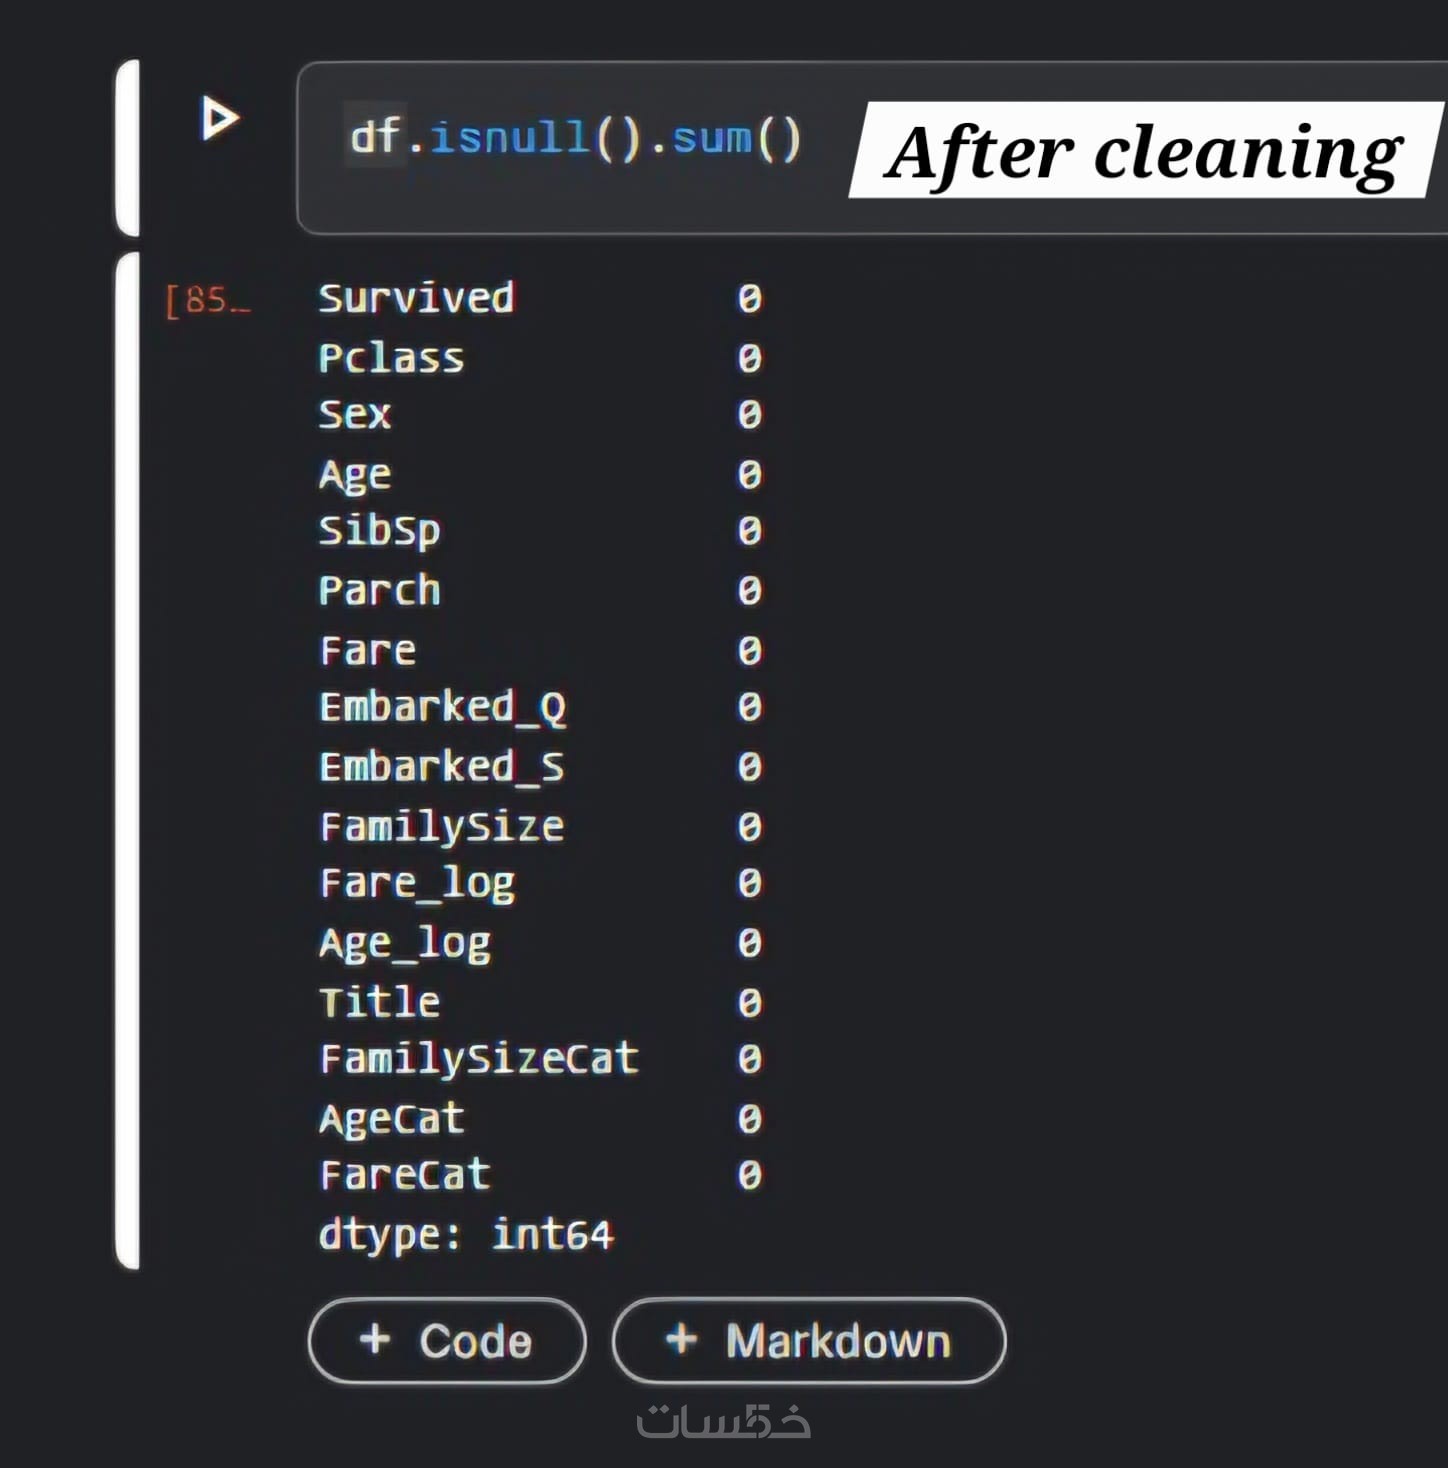Click inside the df.isnull().sum() code editor
Viewport: 1448px width, 1468px height.
point(575,138)
